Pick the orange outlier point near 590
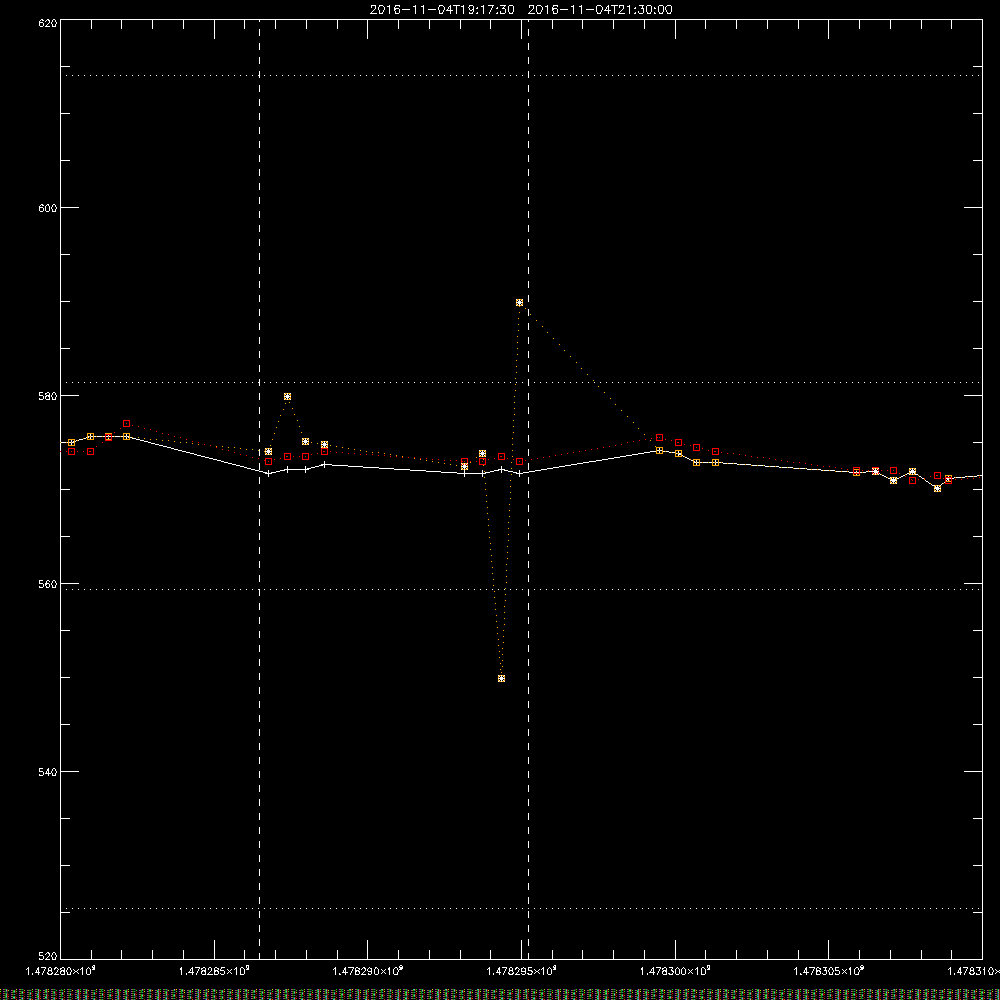Screen dimensions: 1000x1000 click(x=520, y=303)
